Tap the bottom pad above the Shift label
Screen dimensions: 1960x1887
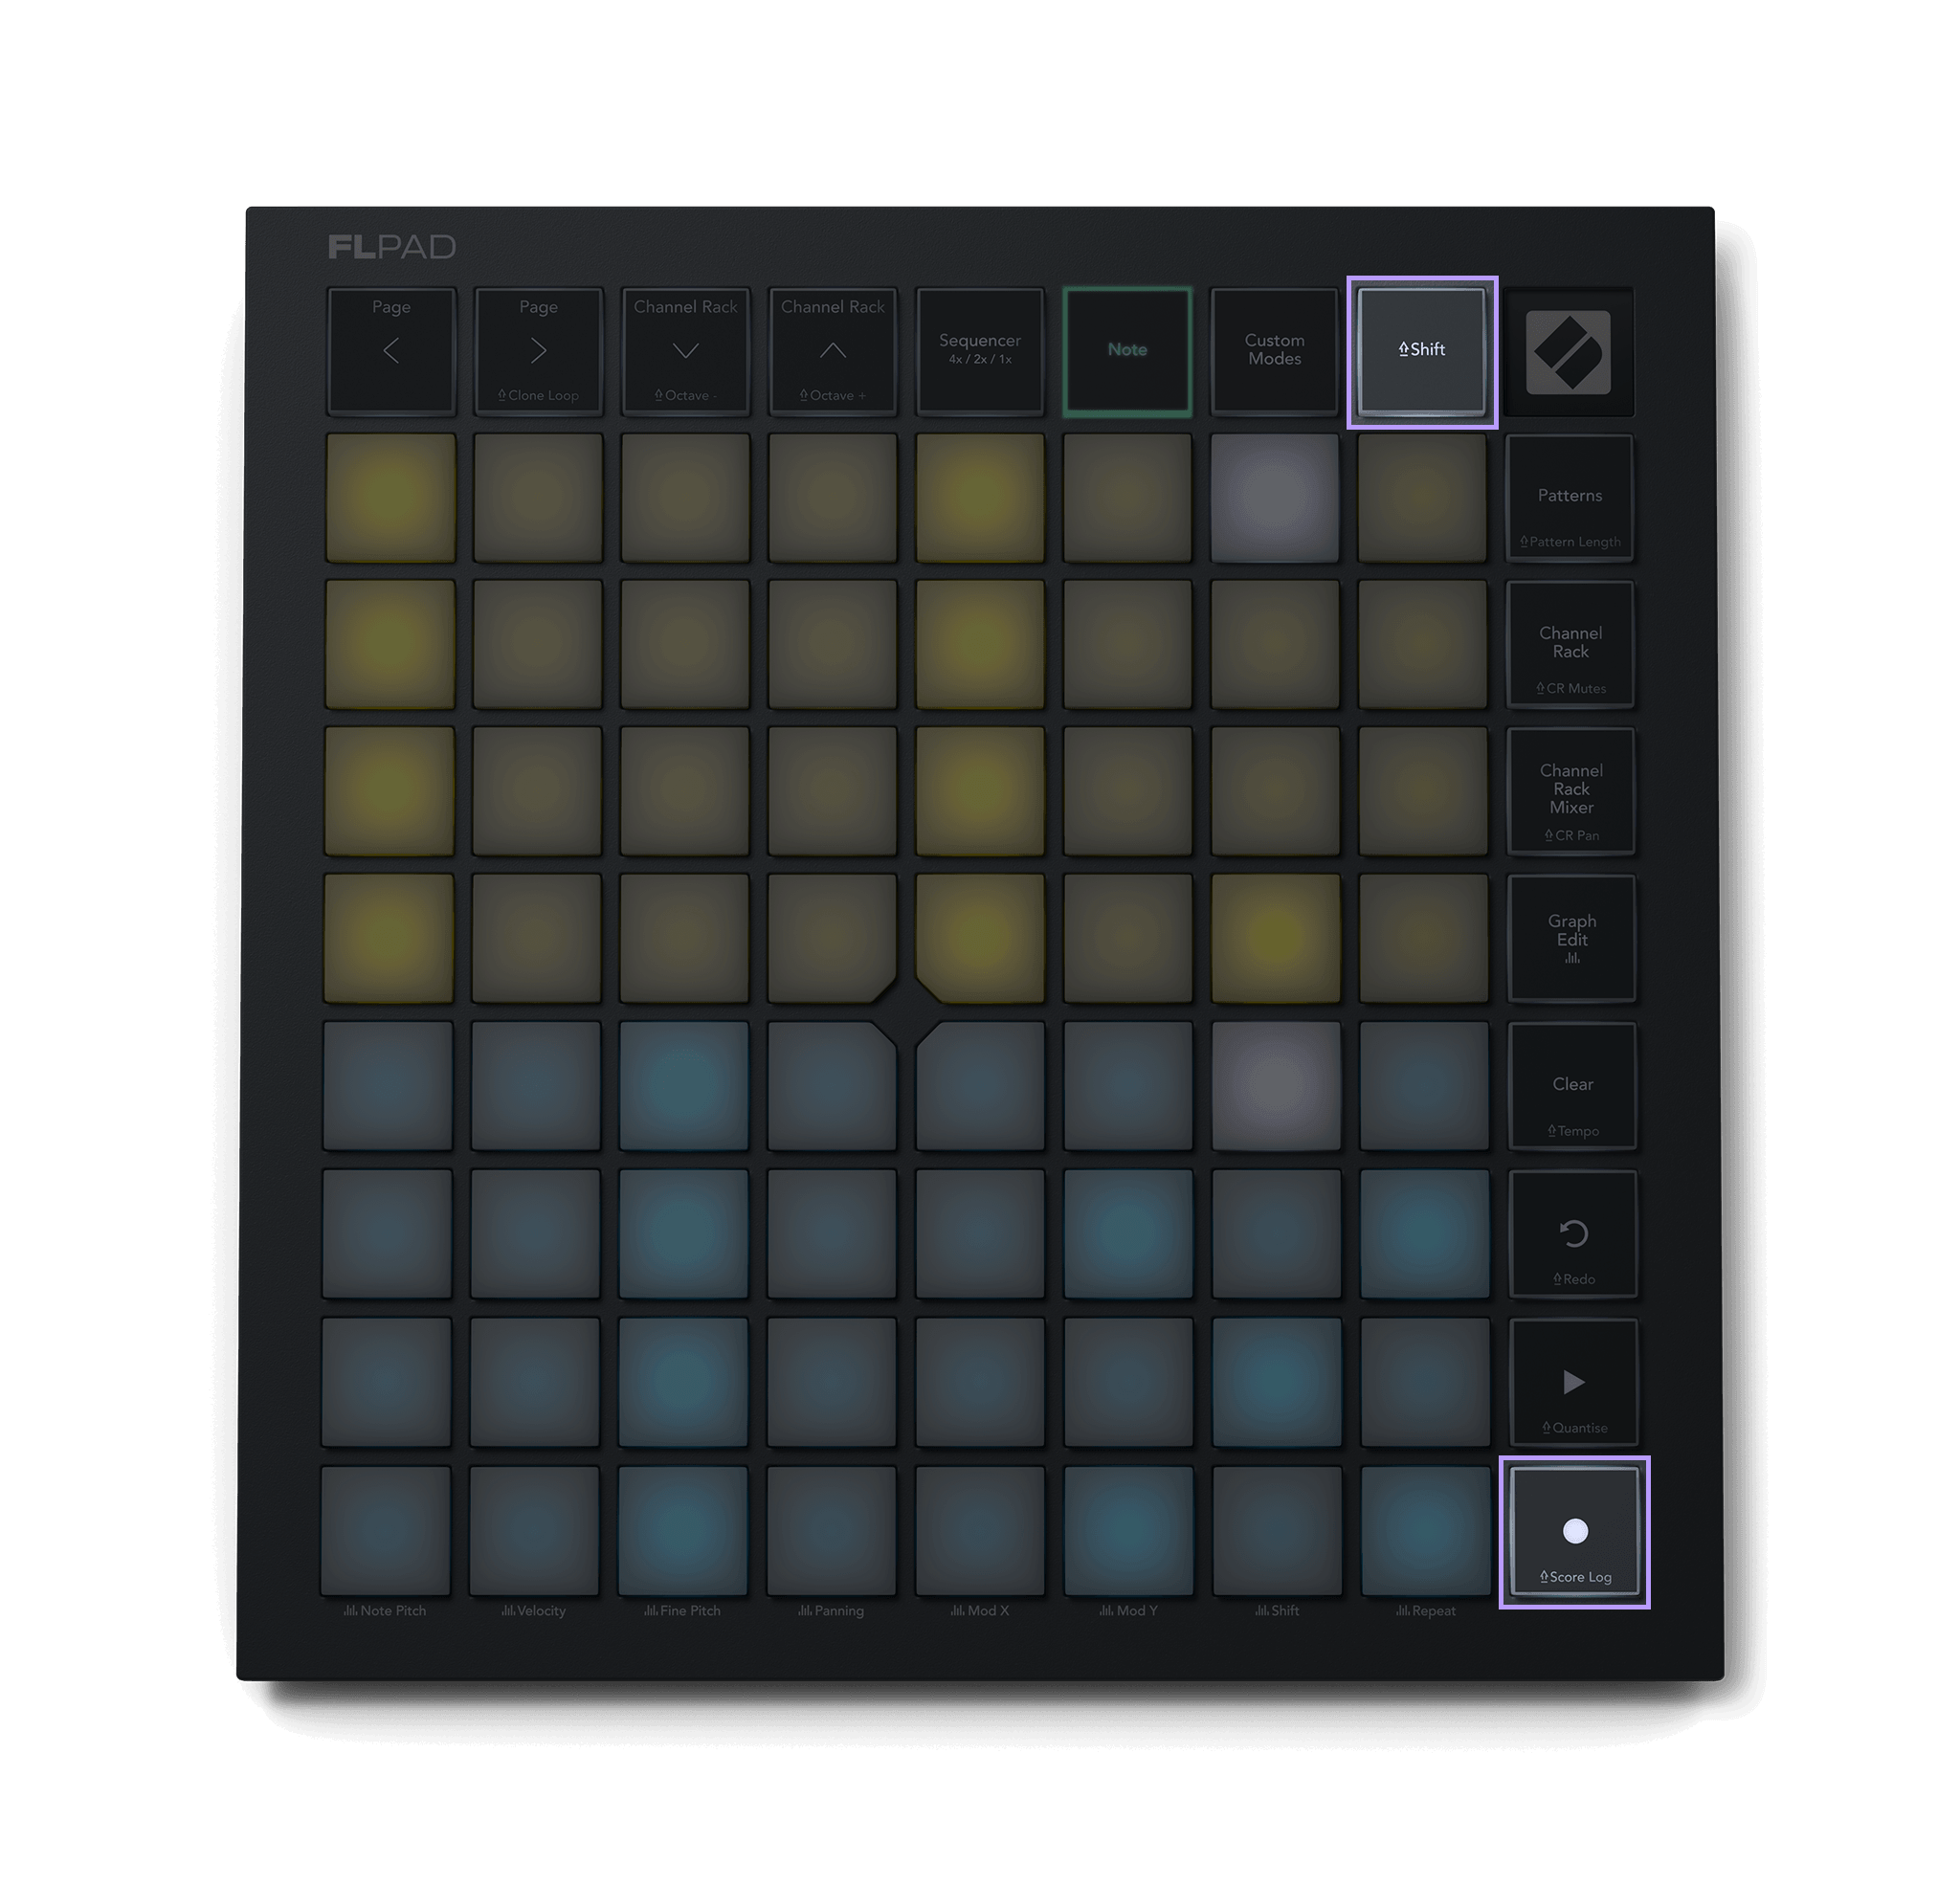(x=1277, y=1530)
